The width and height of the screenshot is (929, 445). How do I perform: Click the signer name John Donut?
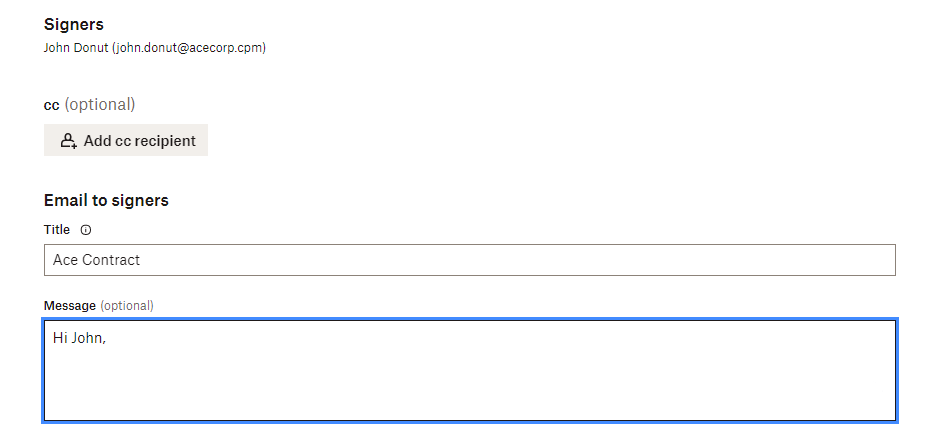76,47
